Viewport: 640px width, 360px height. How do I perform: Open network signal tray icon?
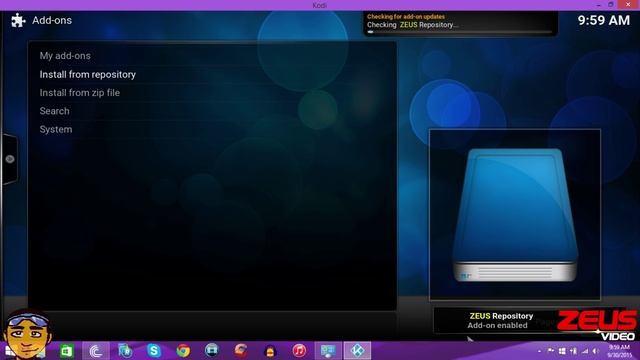coord(585,351)
